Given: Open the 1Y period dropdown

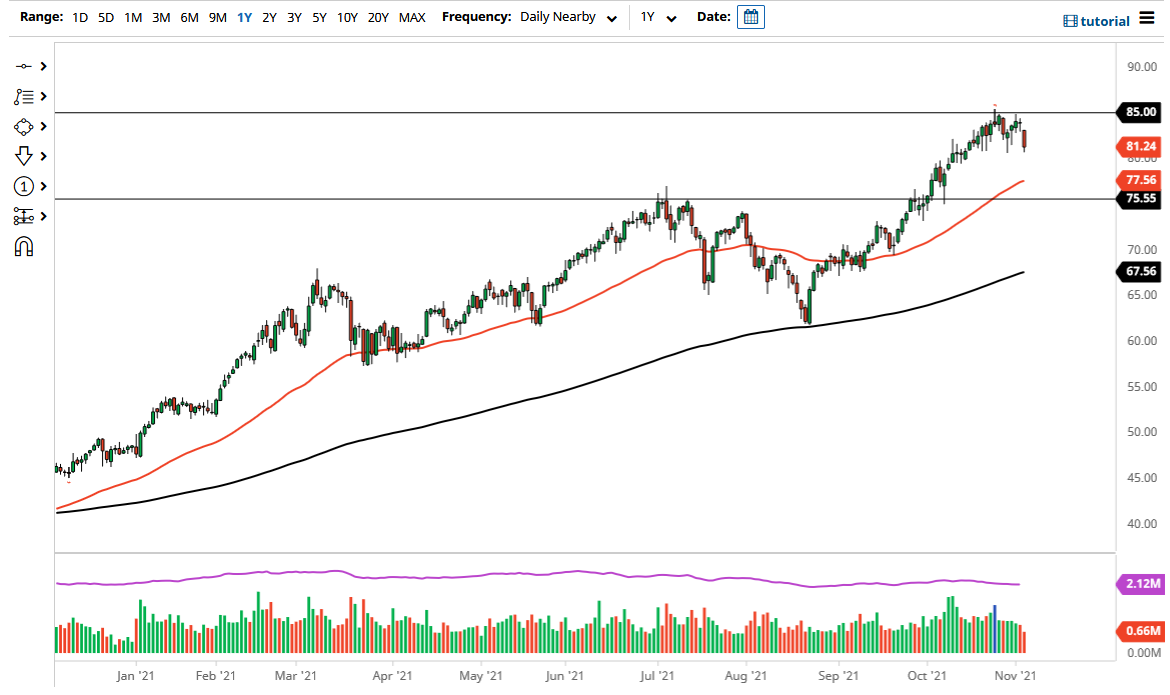Looking at the screenshot, I should (658, 17).
